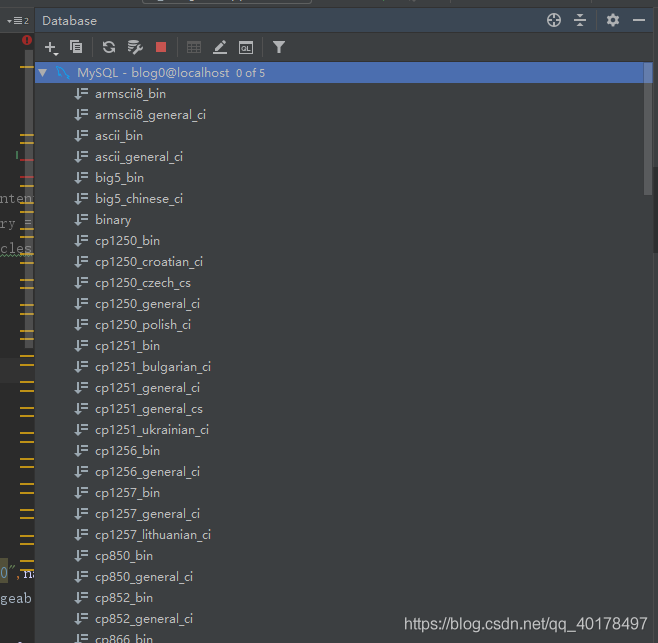The image size is (658, 643).
Task: Click the Collapse All icon in header
Action: click(581, 20)
